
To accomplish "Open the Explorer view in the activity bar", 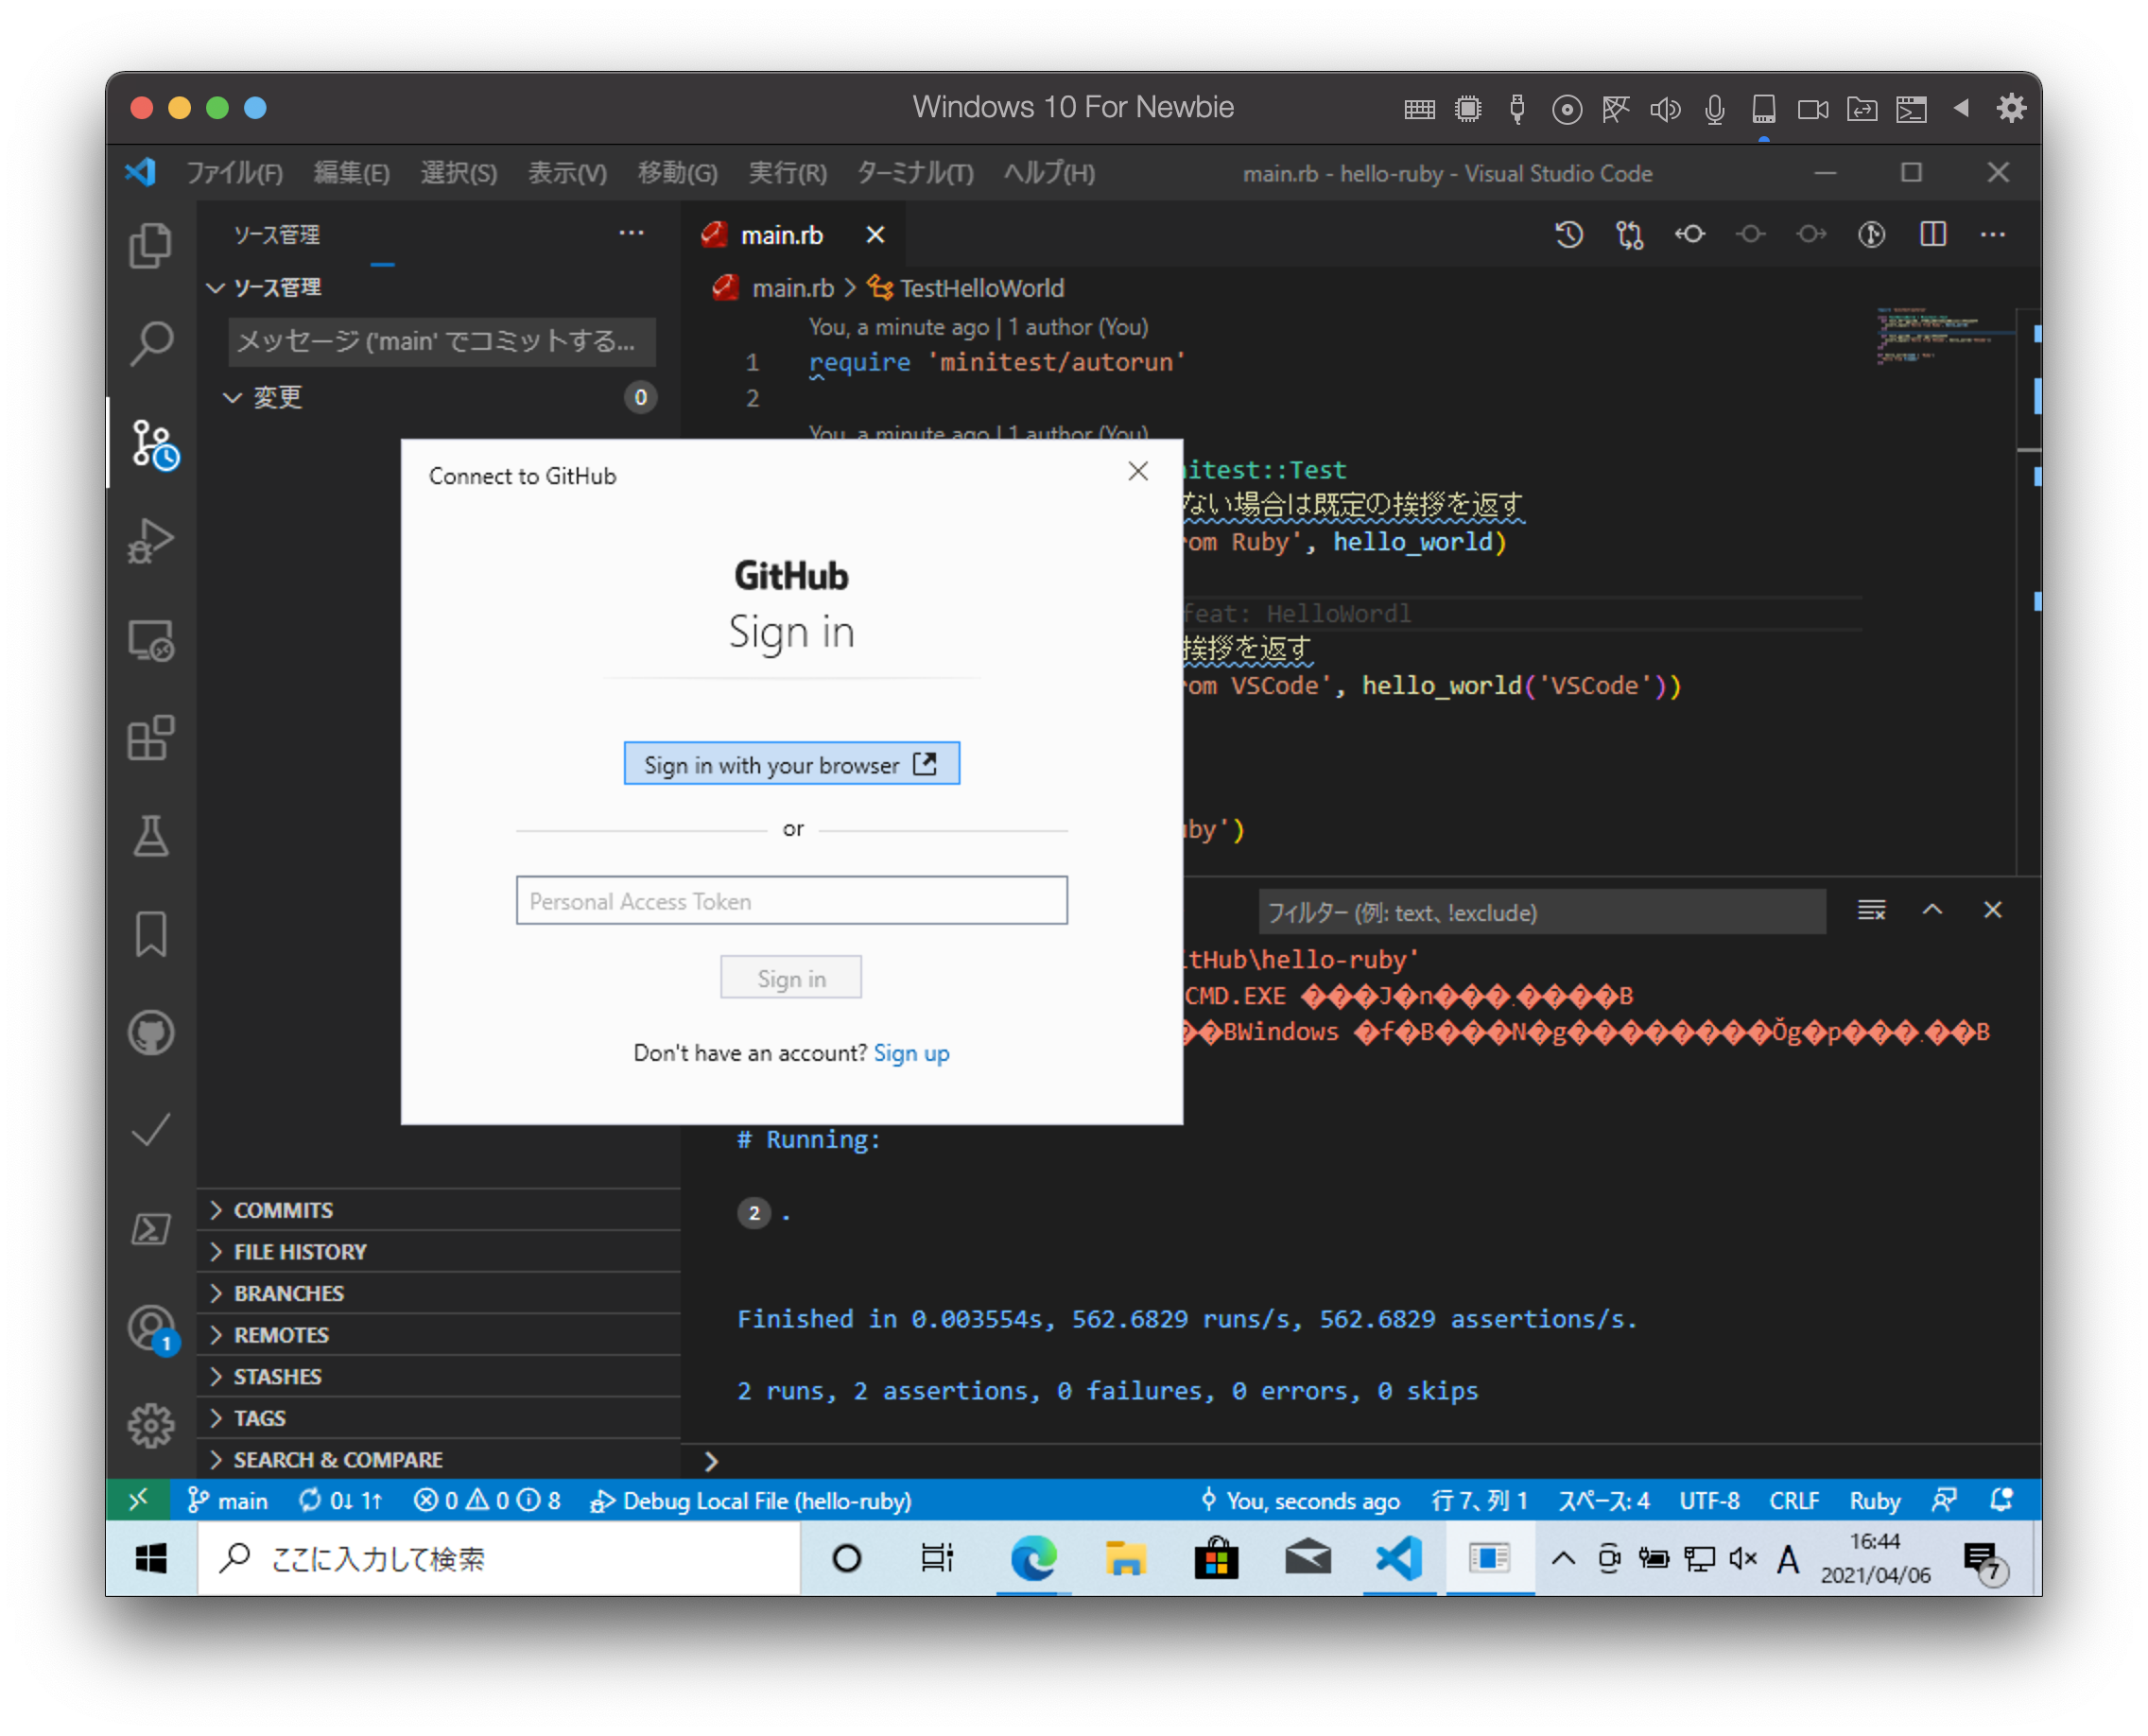I will pyautogui.click(x=151, y=243).
